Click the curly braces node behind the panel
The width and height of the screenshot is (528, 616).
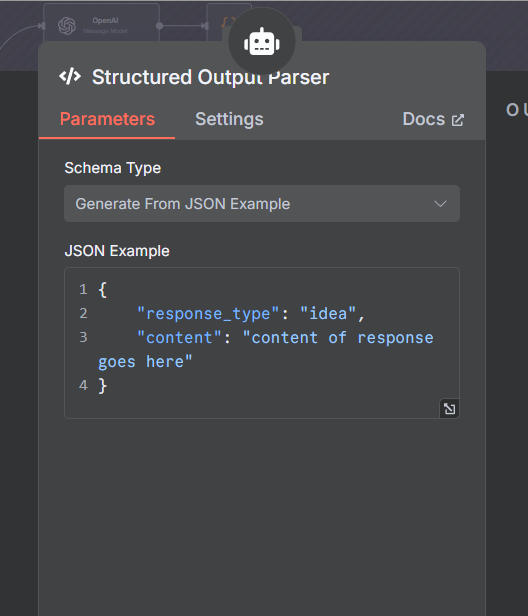(229, 22)
